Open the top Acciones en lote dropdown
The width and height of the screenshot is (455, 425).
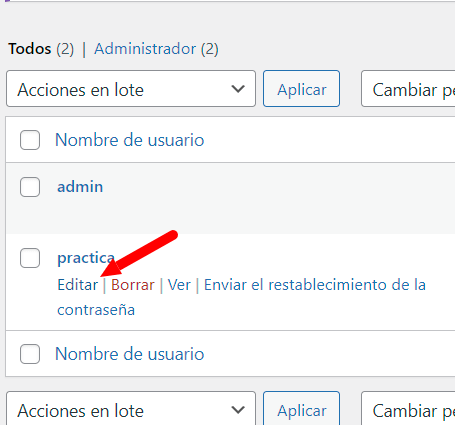(x=131, y=89)
